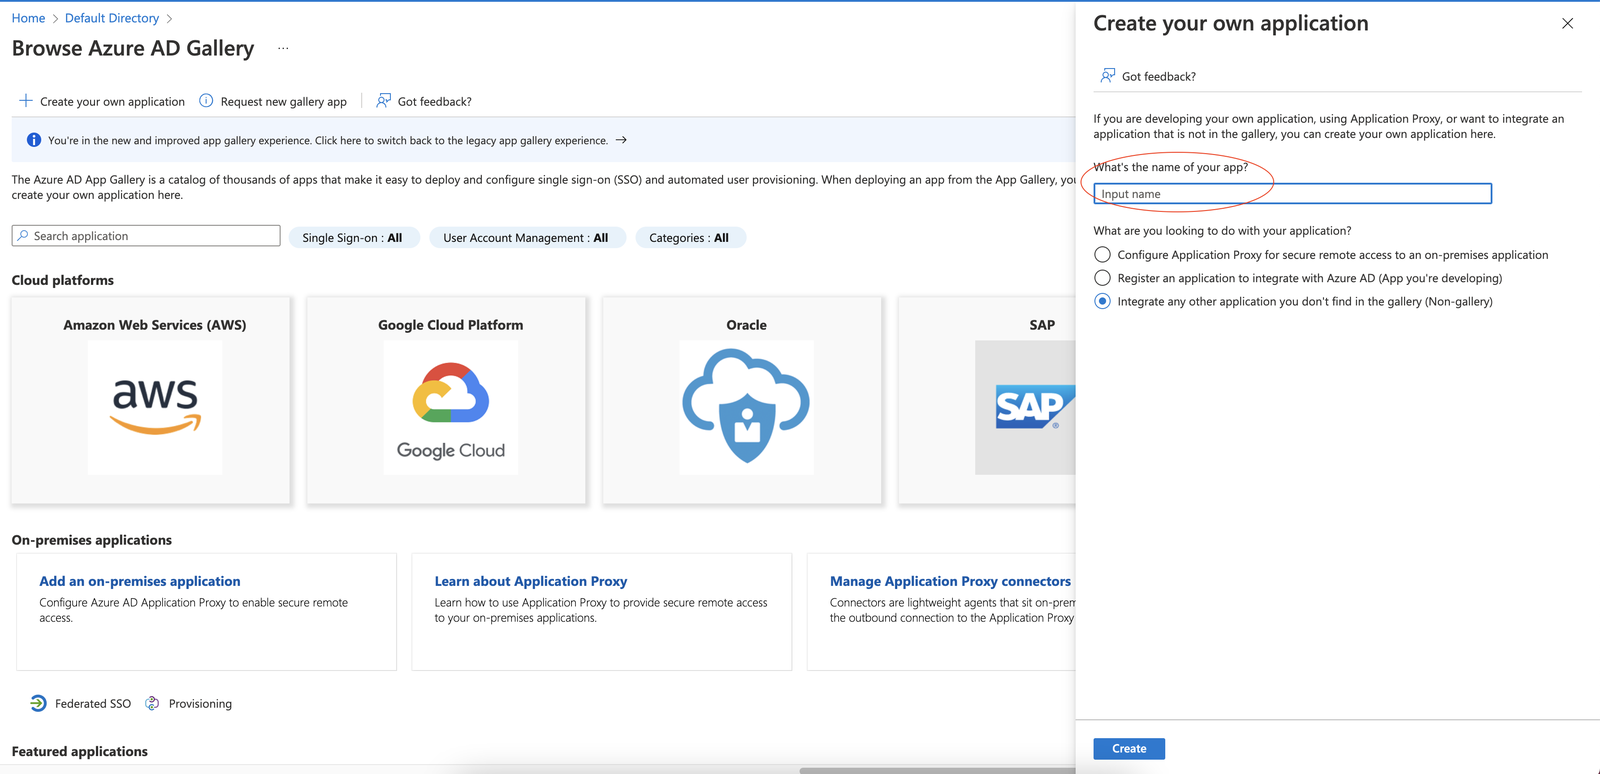The image size is (1600, 774).
Task: Go to Home in the breadcrumb
Action: click(x=28, y=18)
